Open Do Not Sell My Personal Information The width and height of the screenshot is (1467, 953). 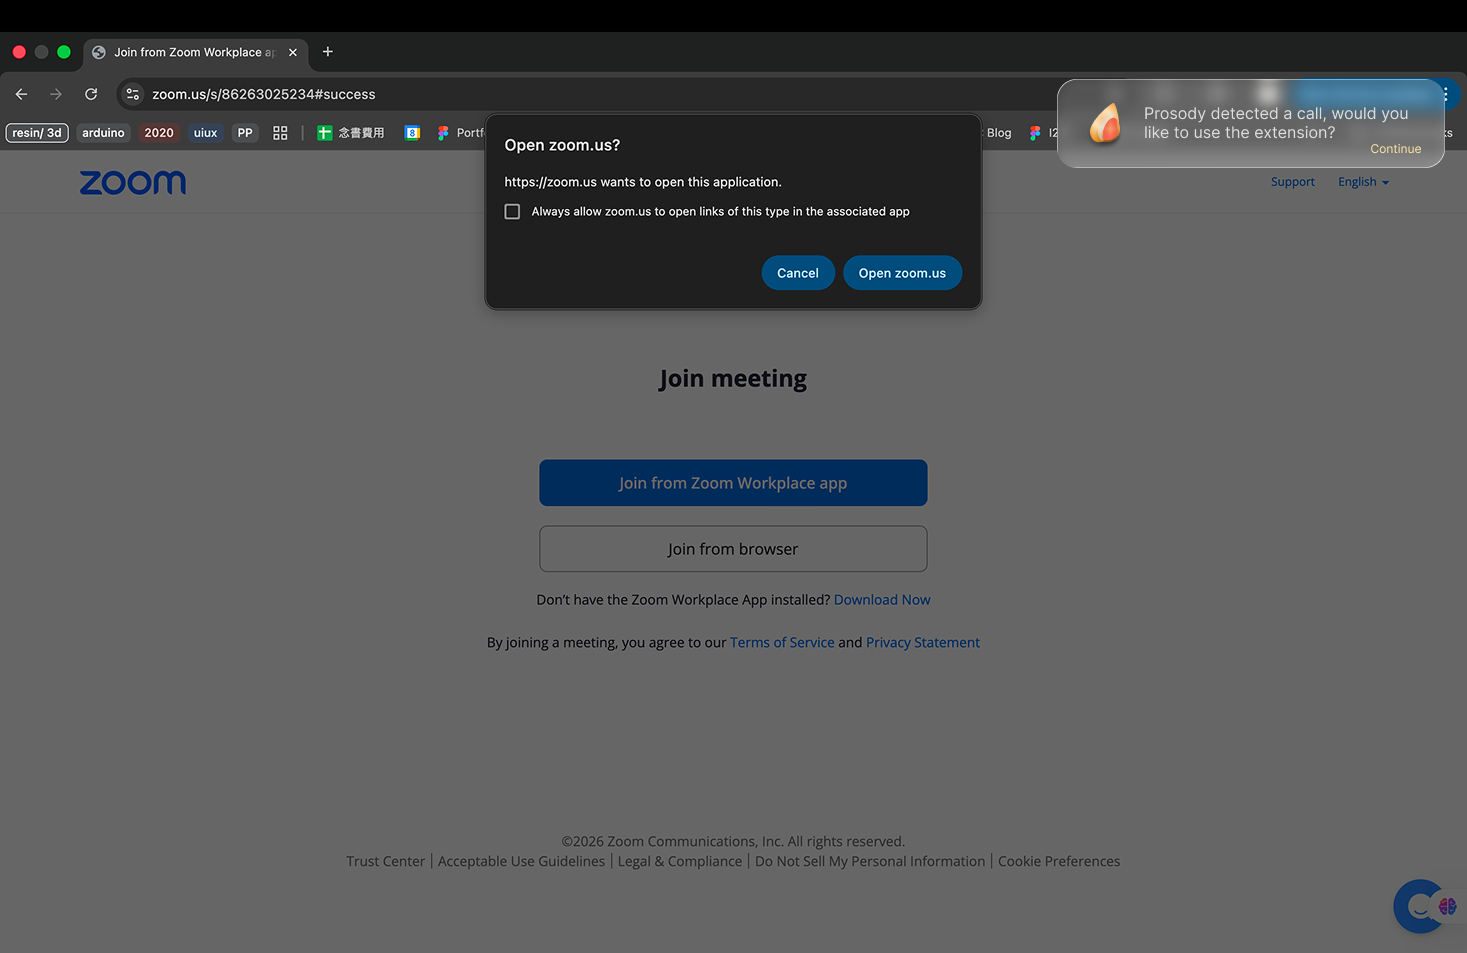(x=870, y=862)
